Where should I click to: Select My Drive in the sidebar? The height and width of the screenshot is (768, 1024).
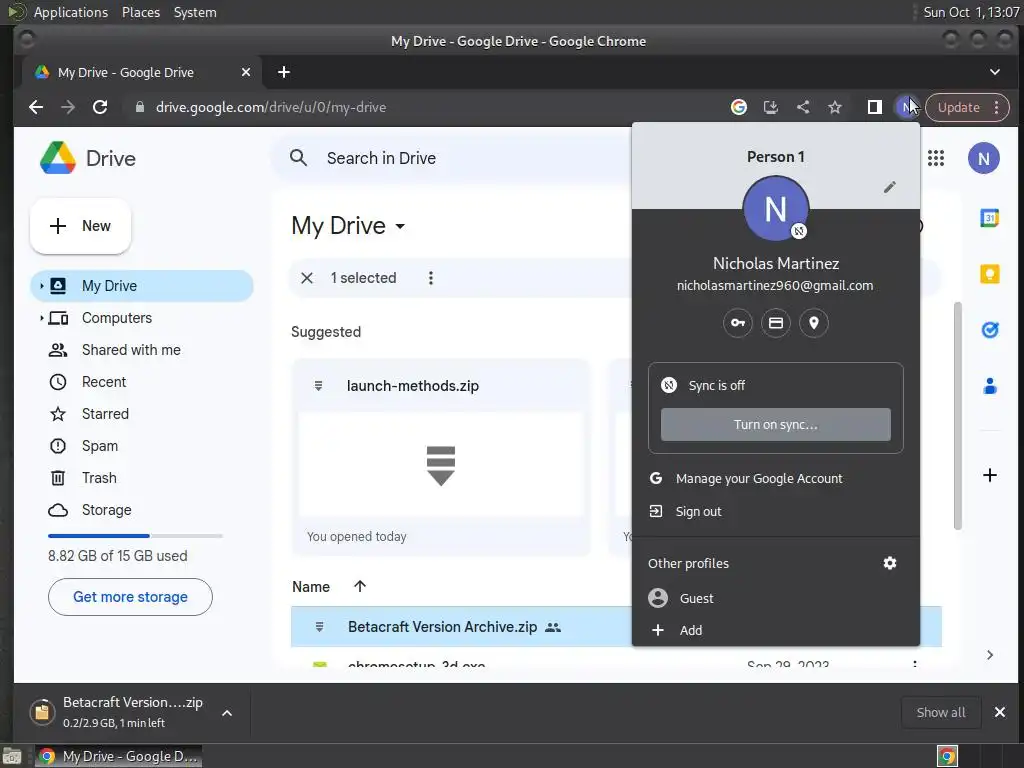pos(142,286)
